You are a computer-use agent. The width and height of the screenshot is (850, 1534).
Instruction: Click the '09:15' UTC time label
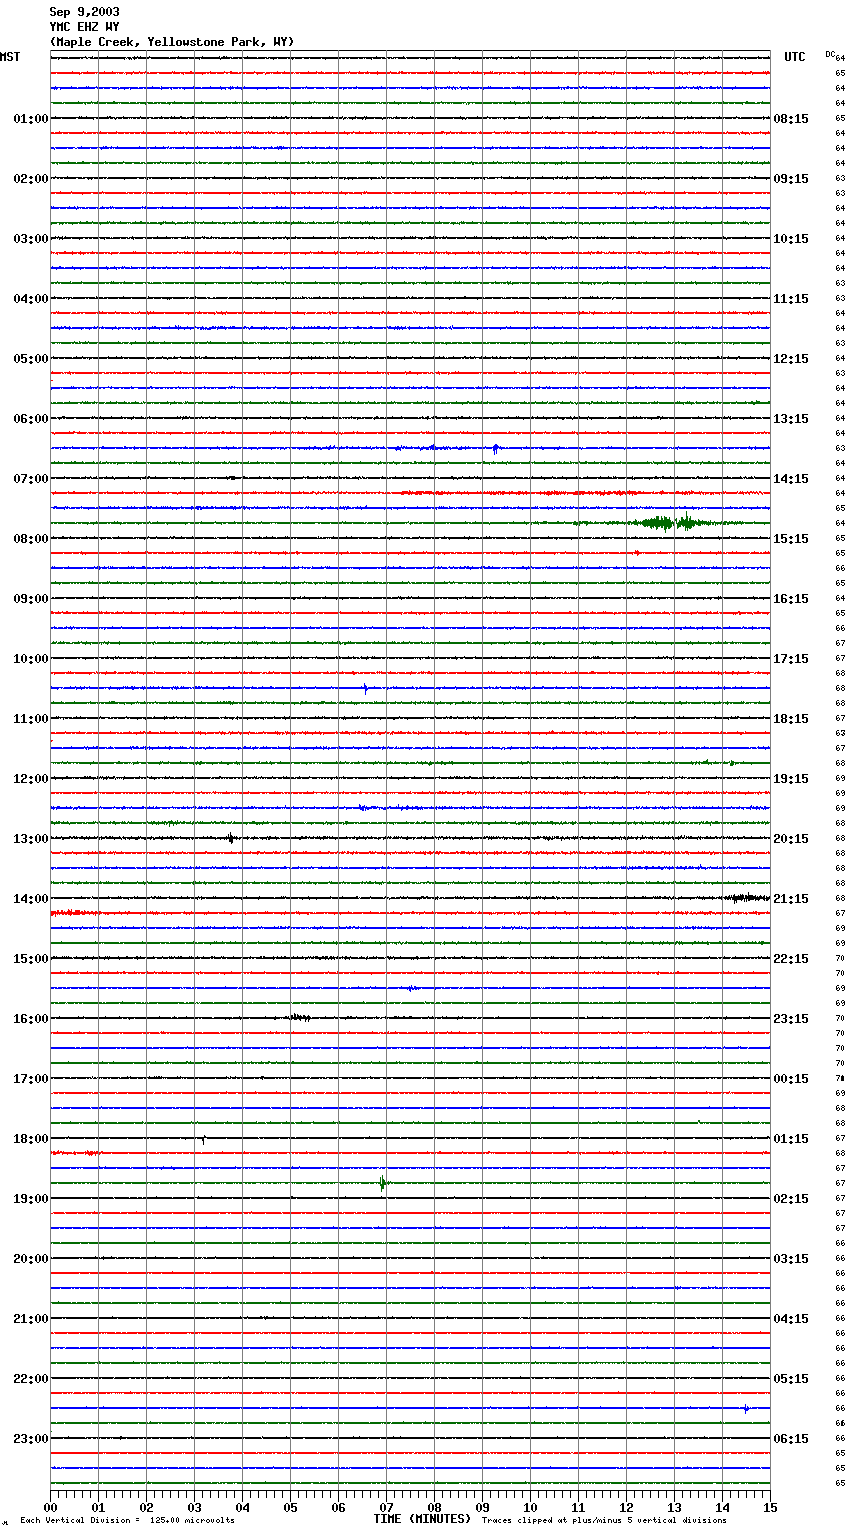click(791, 179)
